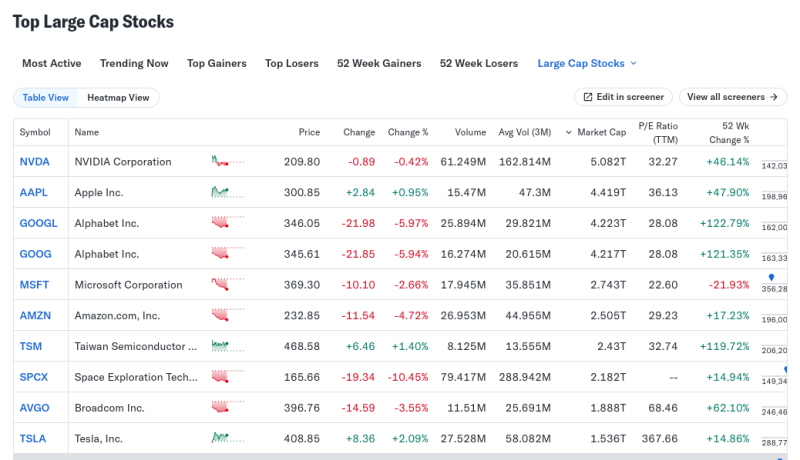Open the MSFT symbol link
800x460 pixels.
(34, 285)
